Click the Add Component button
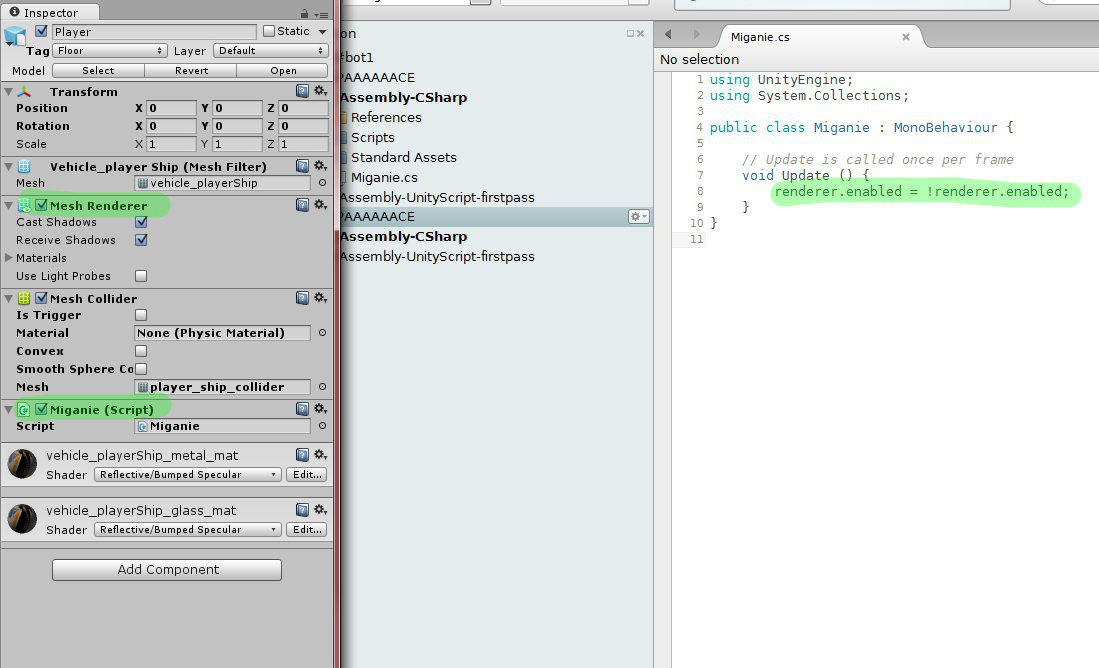 [x=167, y=570]
